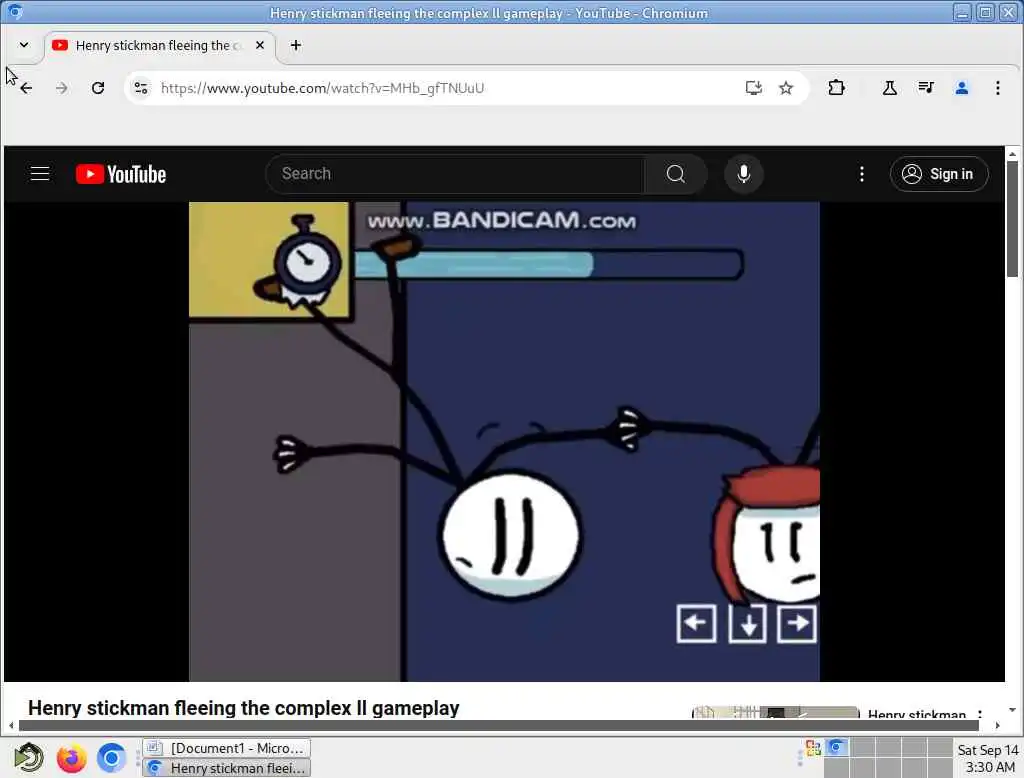The image size is (1024, 778).
Task: Open suggested Henry stickman video title
Action: (x=916, y=714)
